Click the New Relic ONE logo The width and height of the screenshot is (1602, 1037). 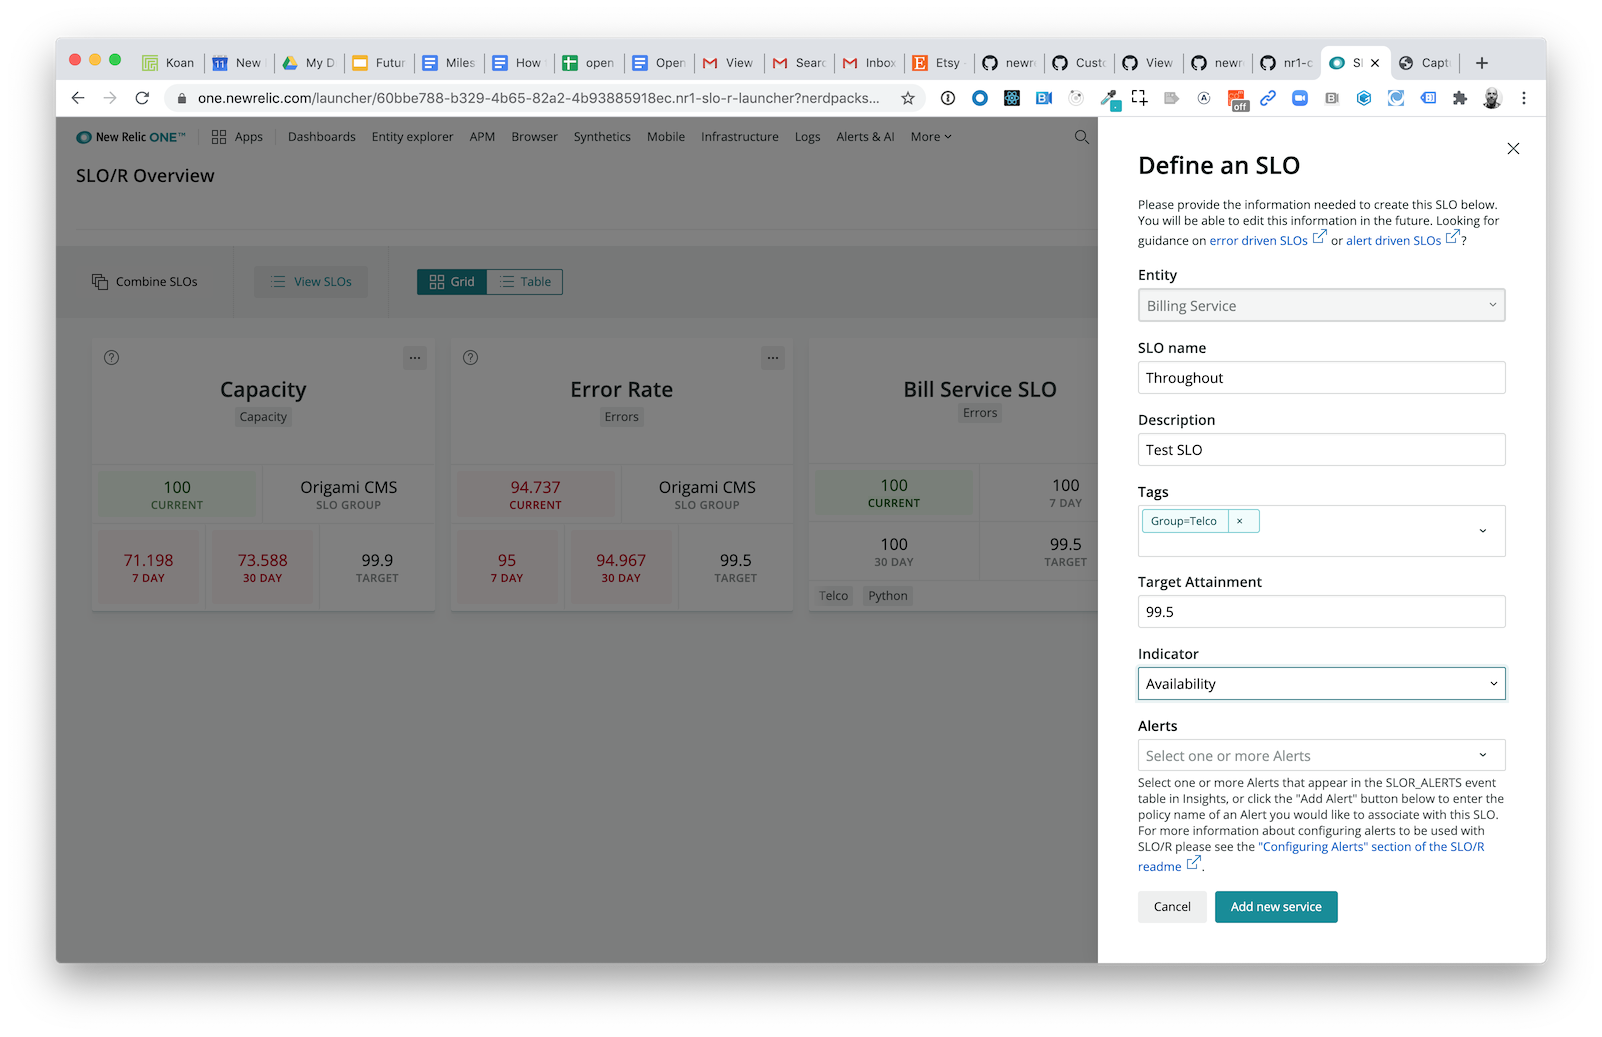(131, 137)
